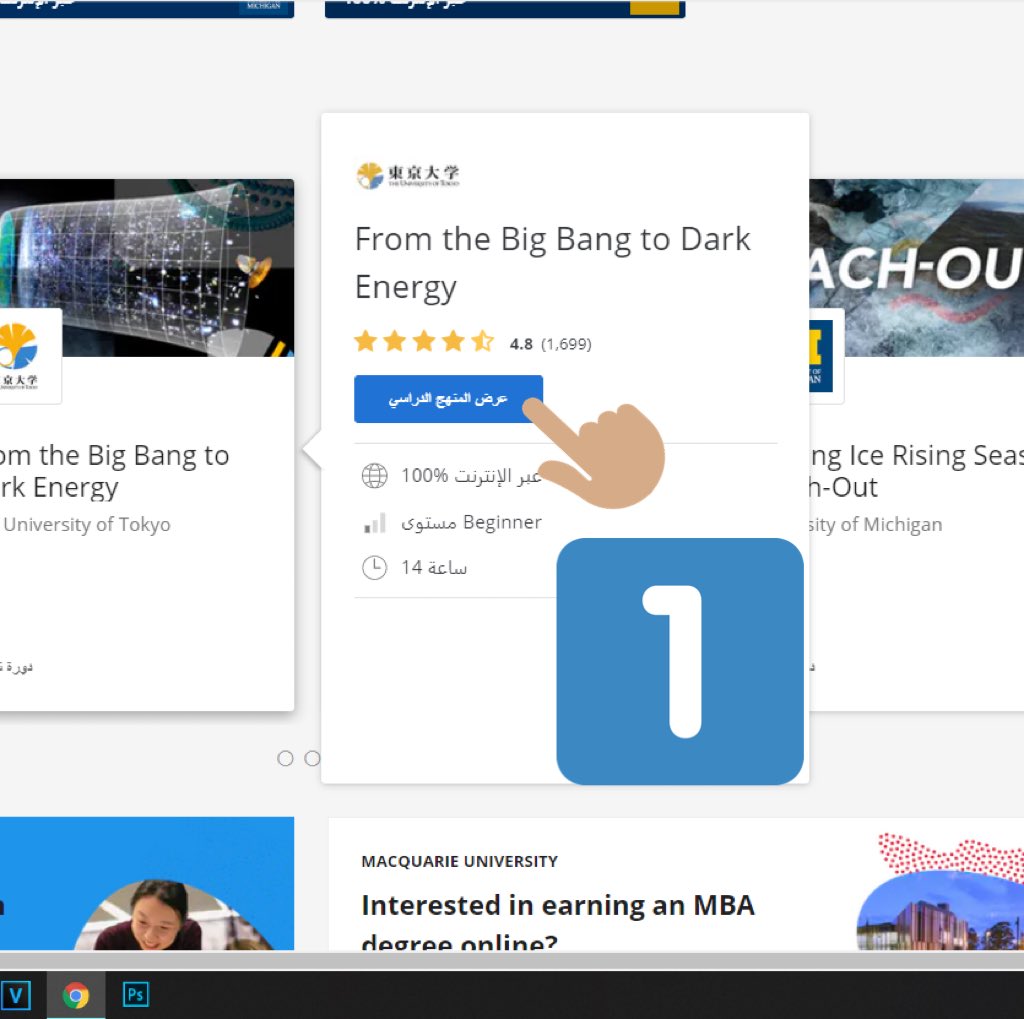Click MACQUARIE UNIVERSITY label
The width and height of the screenshot is (1024, 1019).
point(460,862)
